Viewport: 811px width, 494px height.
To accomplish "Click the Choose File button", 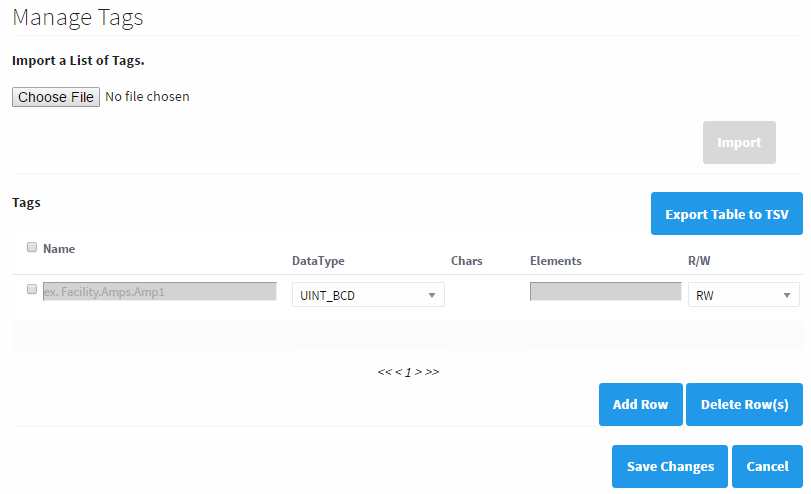I will (x=56, y=97).
